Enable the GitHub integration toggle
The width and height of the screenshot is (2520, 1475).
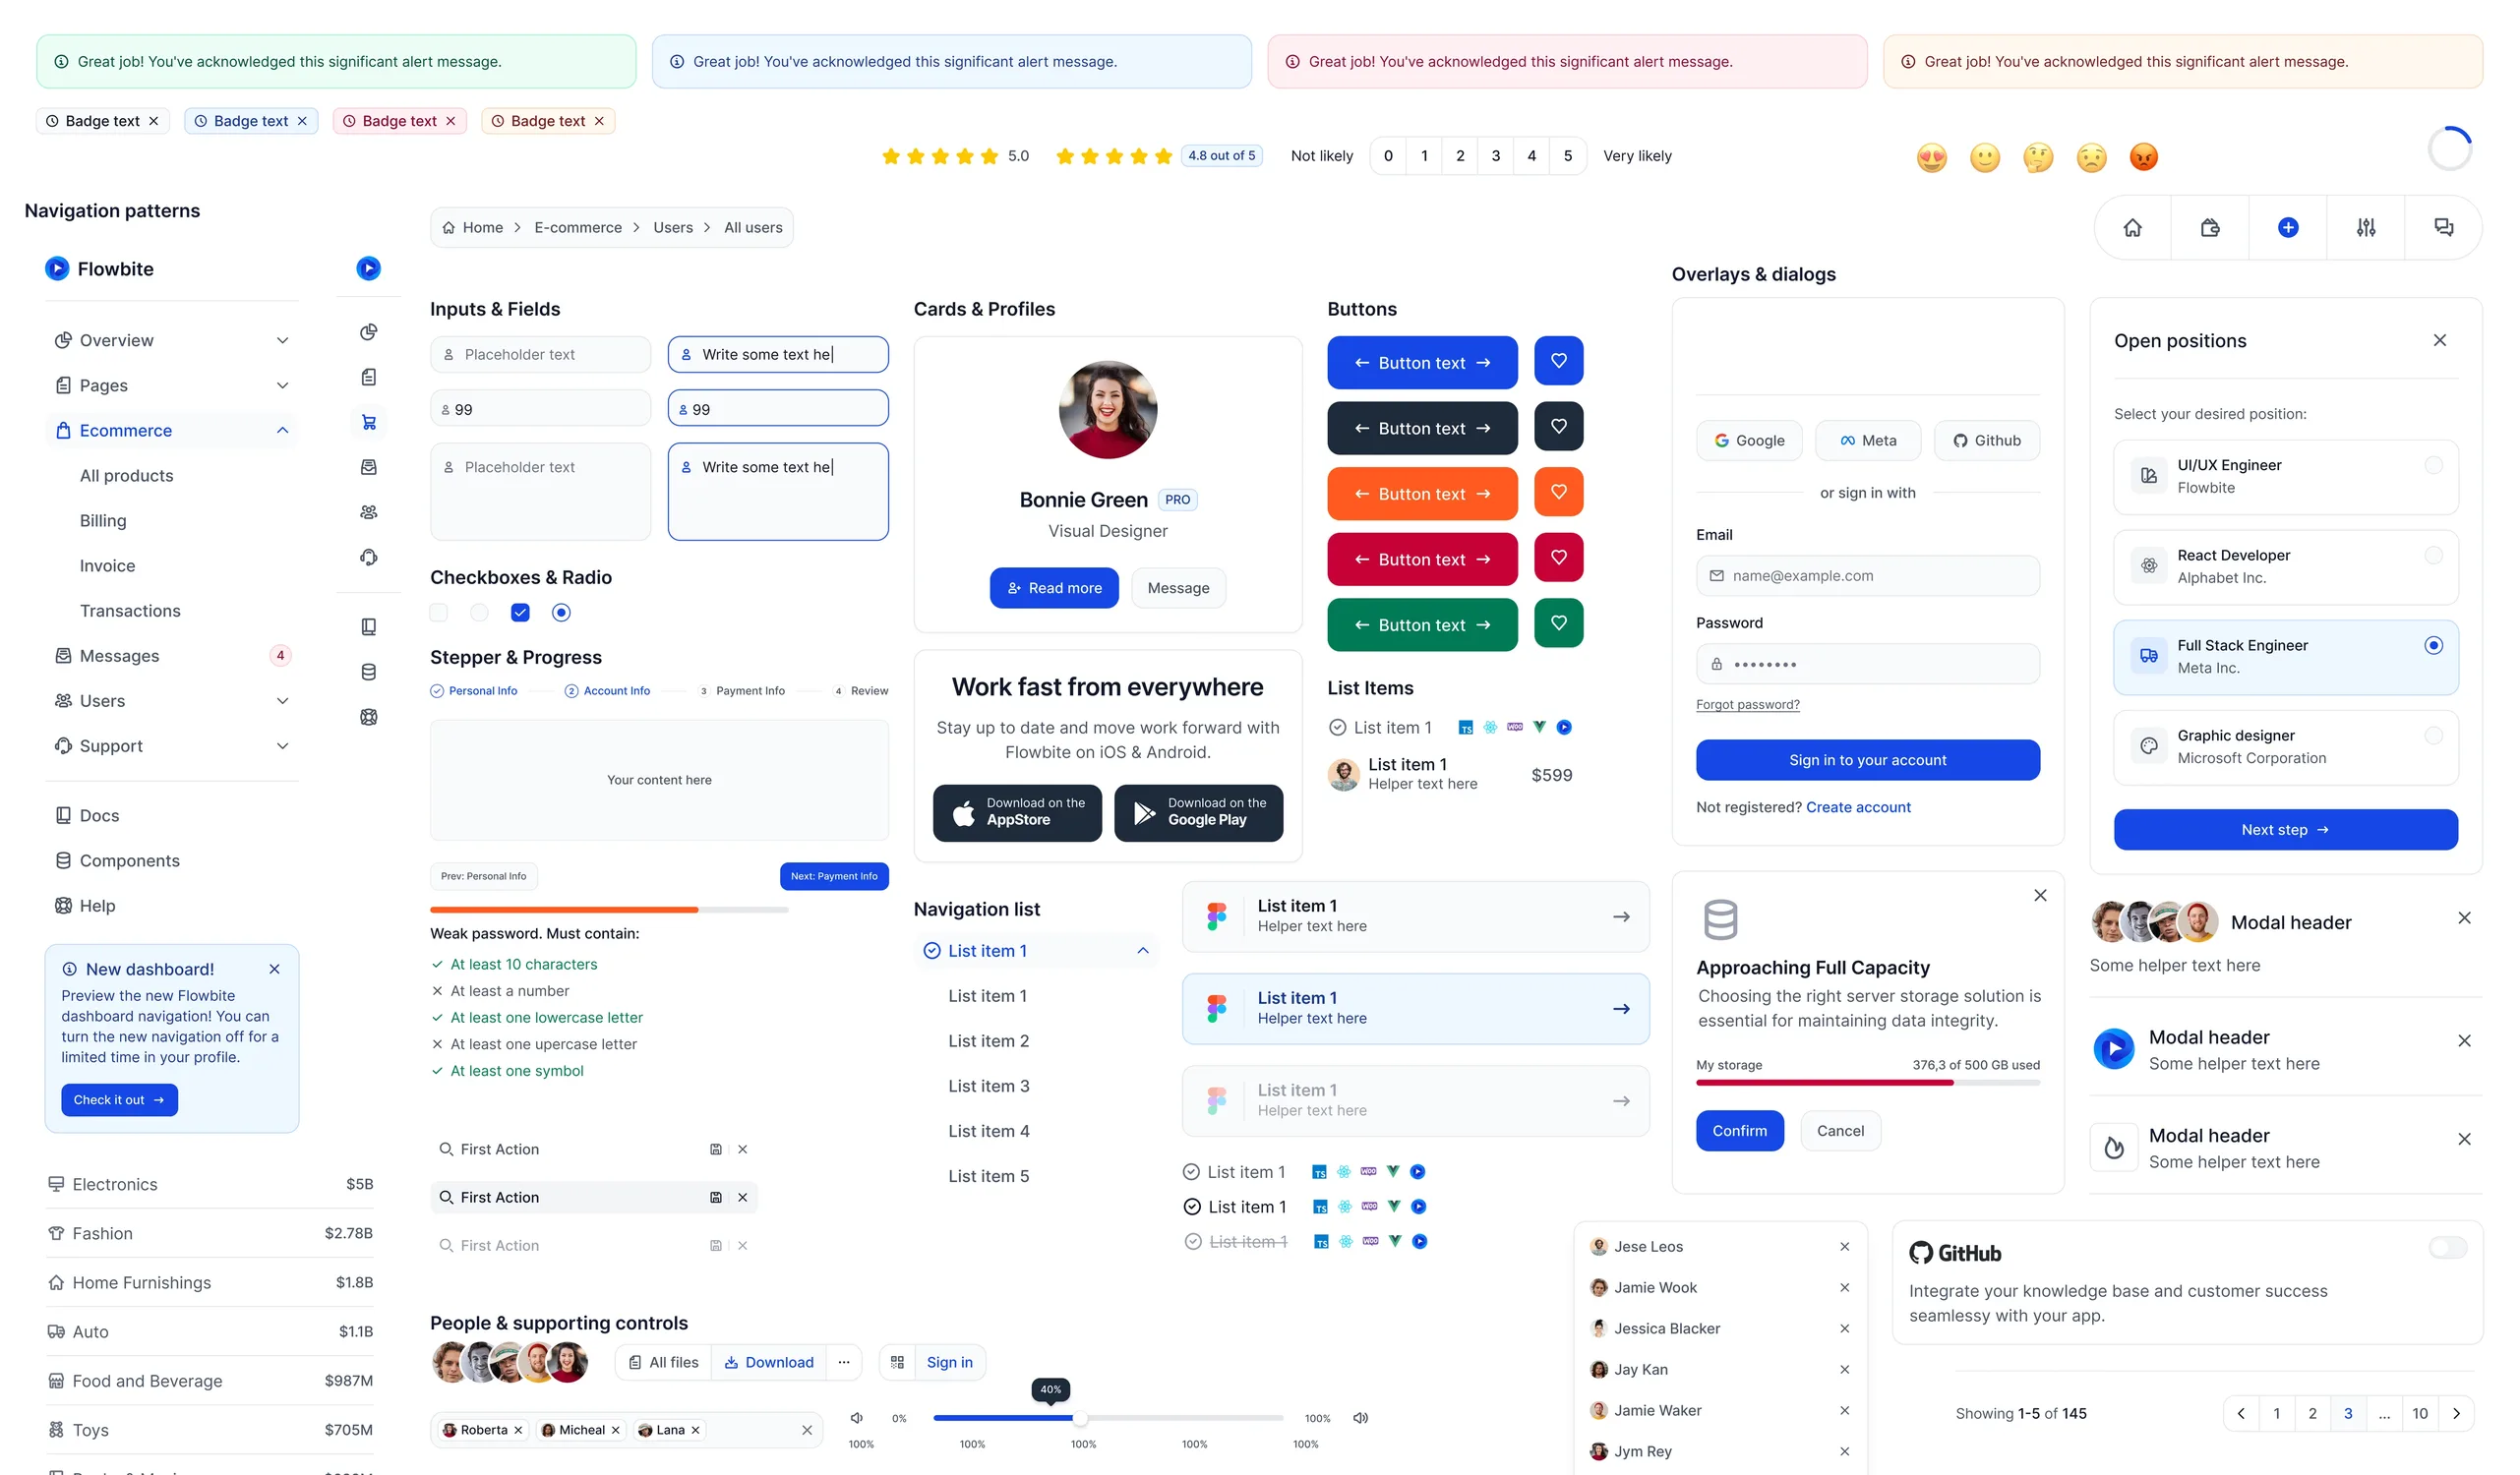2448,1247
